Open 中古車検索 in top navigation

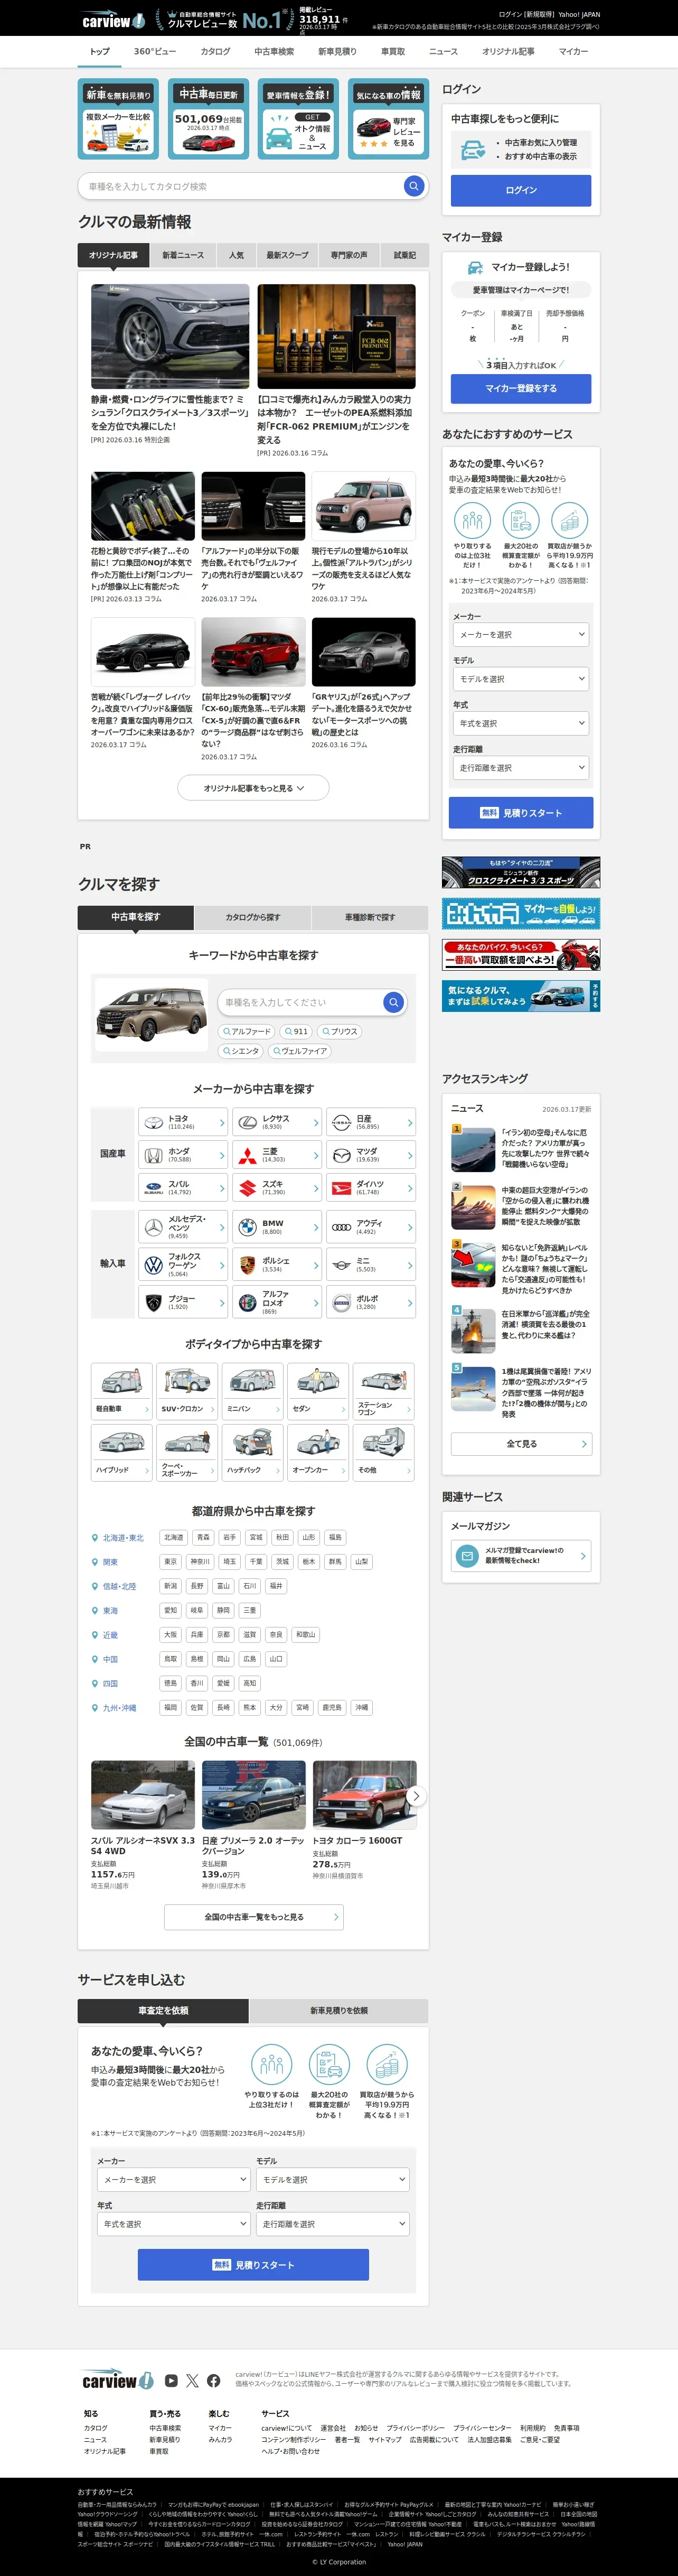click(274, 52)
